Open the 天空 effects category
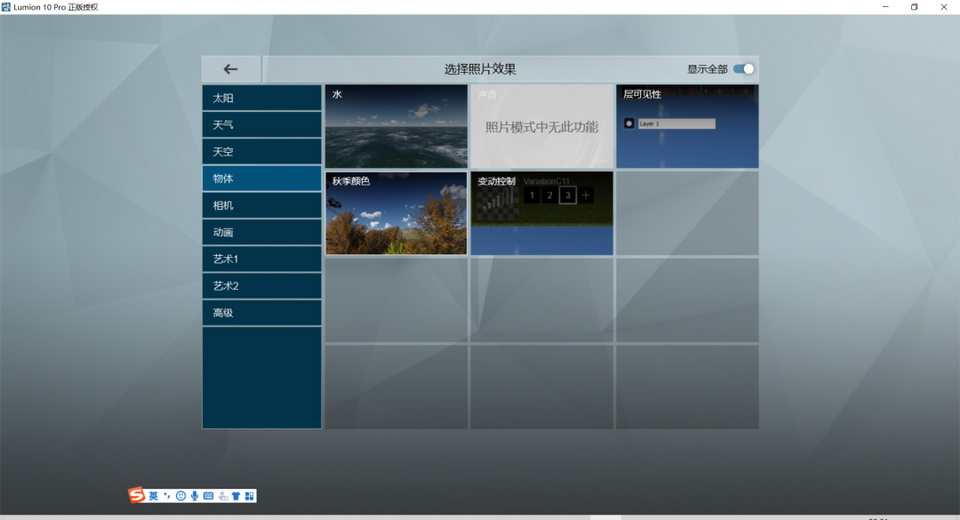960x520 pixels. [x=261, y=152]
